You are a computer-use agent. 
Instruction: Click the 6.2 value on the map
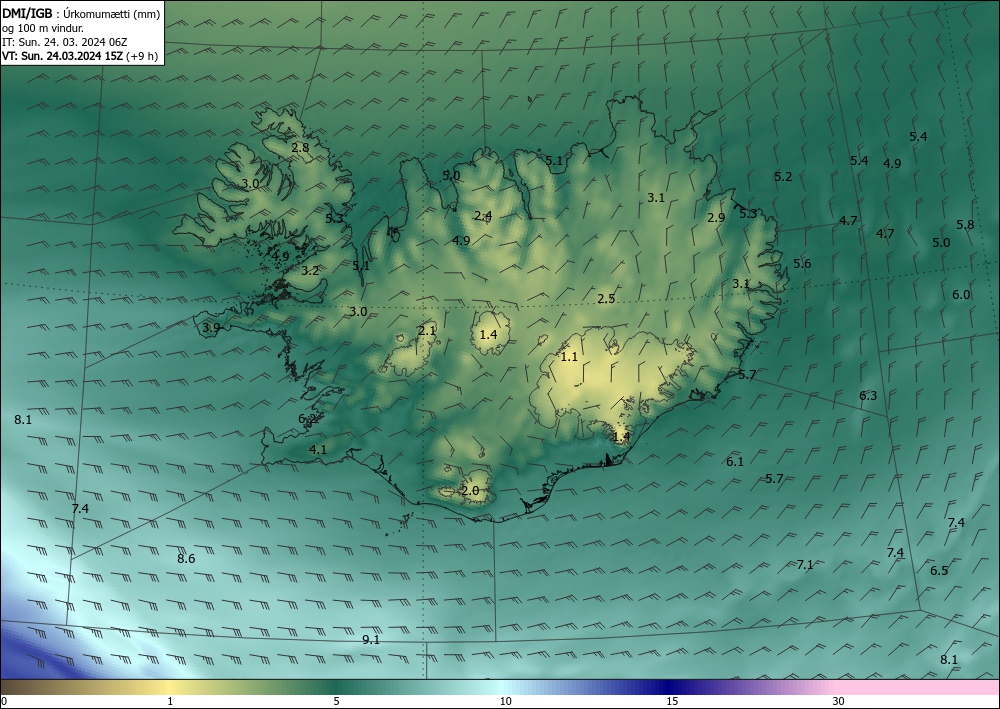tap(307, 419)
